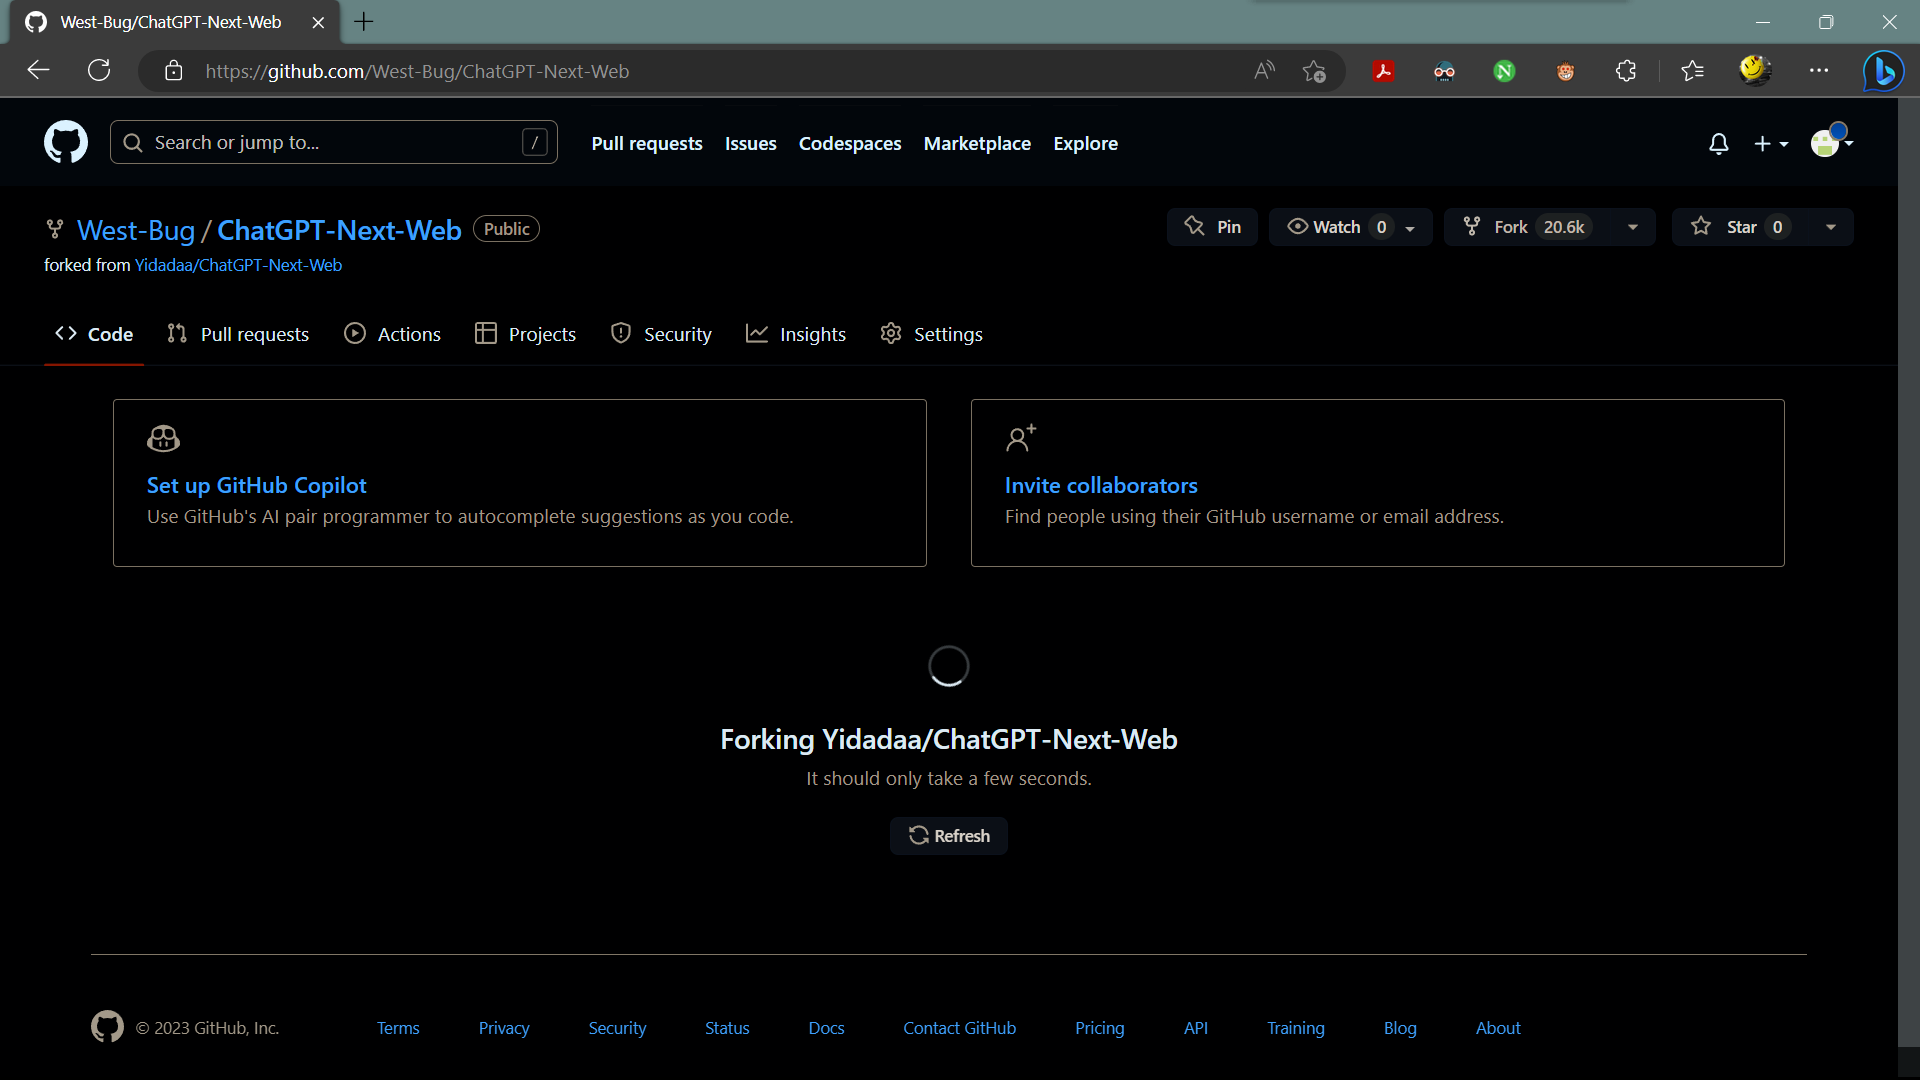Open the Yidadaa/ChatGPT-Next-Web upstream link
Screen dimensions: 1920x1080
click(238, 265)
